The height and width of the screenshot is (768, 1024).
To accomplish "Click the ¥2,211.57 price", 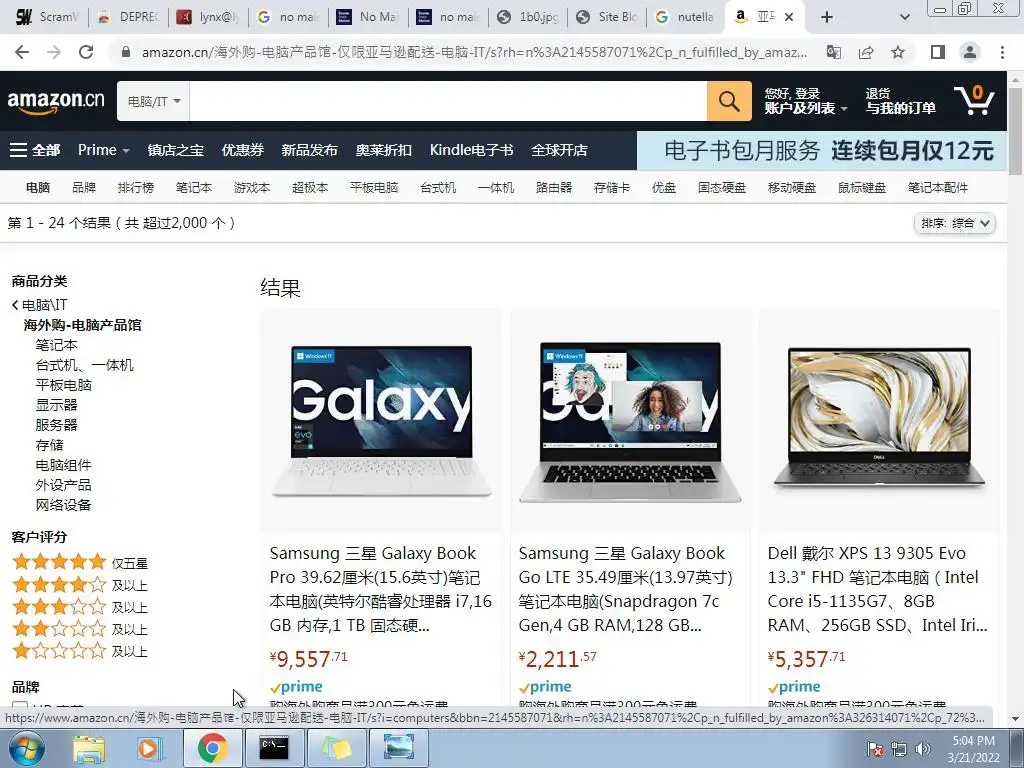I will 558,658.
